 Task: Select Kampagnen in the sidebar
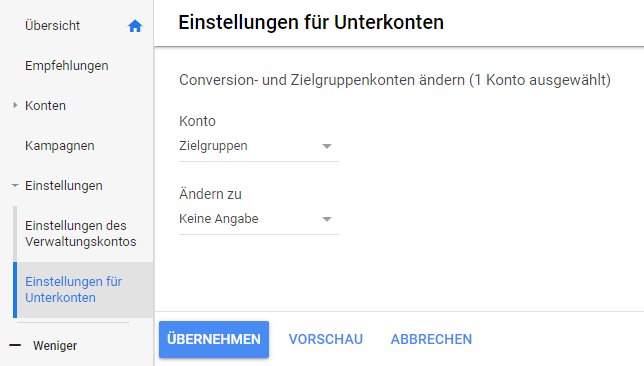[60, 146]
